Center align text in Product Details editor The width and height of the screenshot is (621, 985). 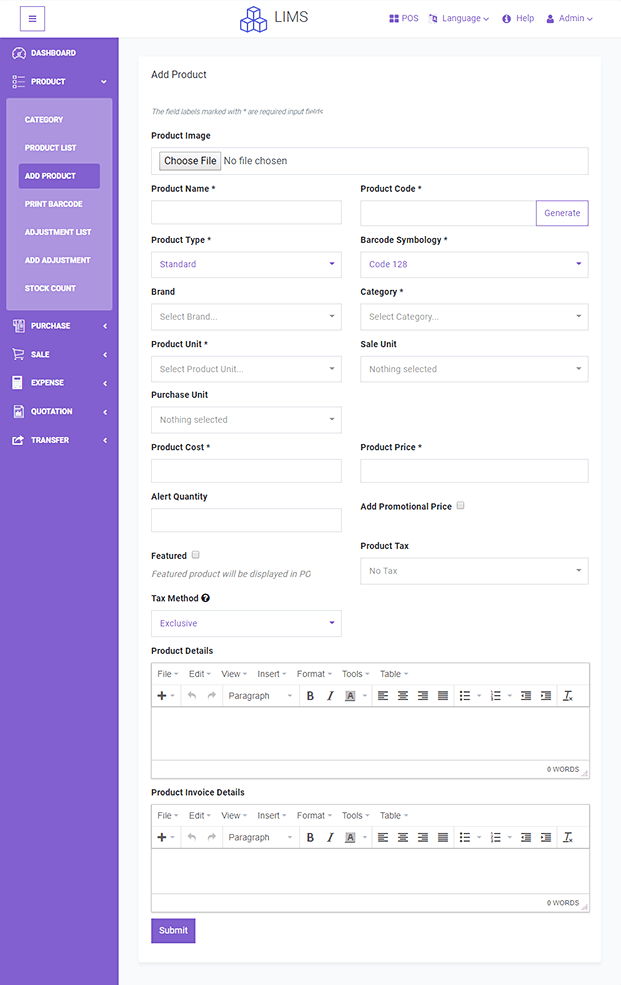tap(401, 694)
